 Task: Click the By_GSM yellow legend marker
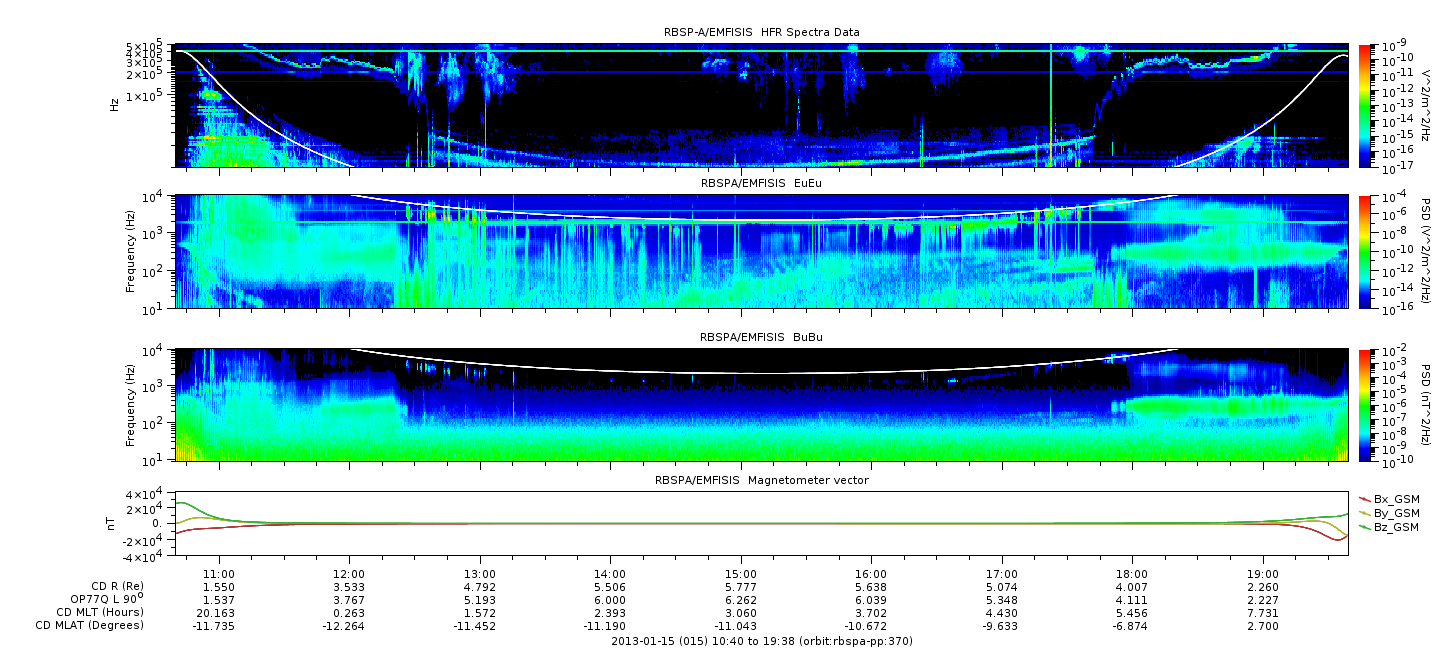click(x=1364, y=512)
